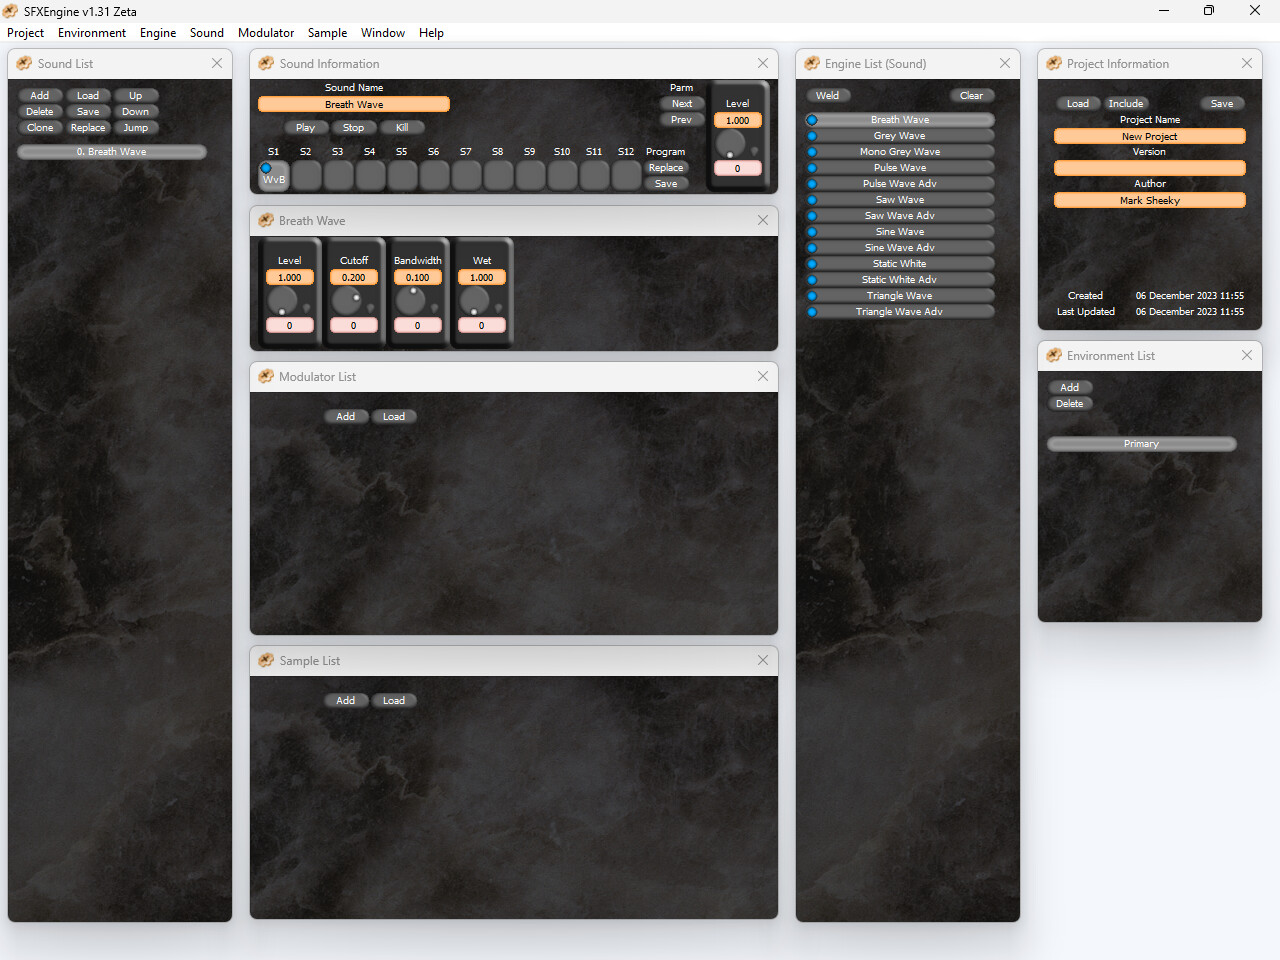Open the Engine menu

[x=157, y=32]
